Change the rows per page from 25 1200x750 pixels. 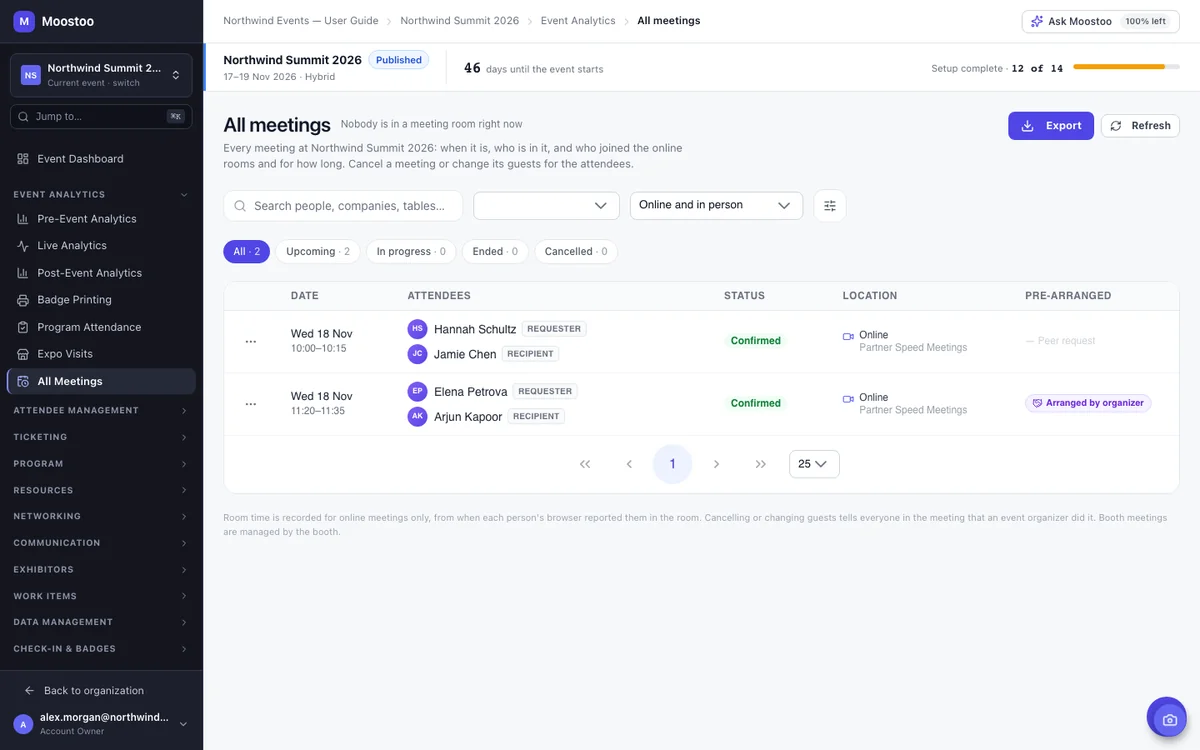[x=814, y=464]
